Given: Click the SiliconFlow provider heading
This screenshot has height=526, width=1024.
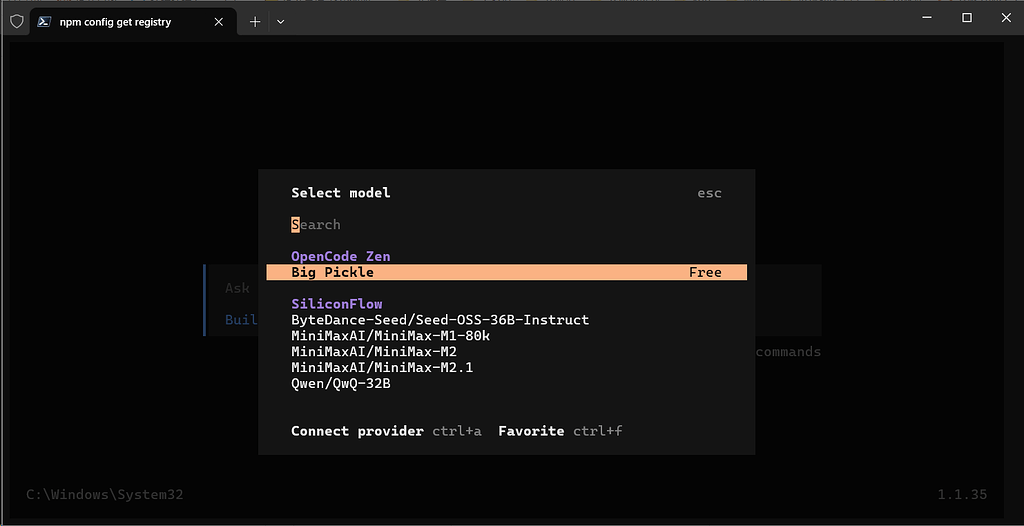Looking at the screenshot, I should pyautogui.click(x=337, y=304).
